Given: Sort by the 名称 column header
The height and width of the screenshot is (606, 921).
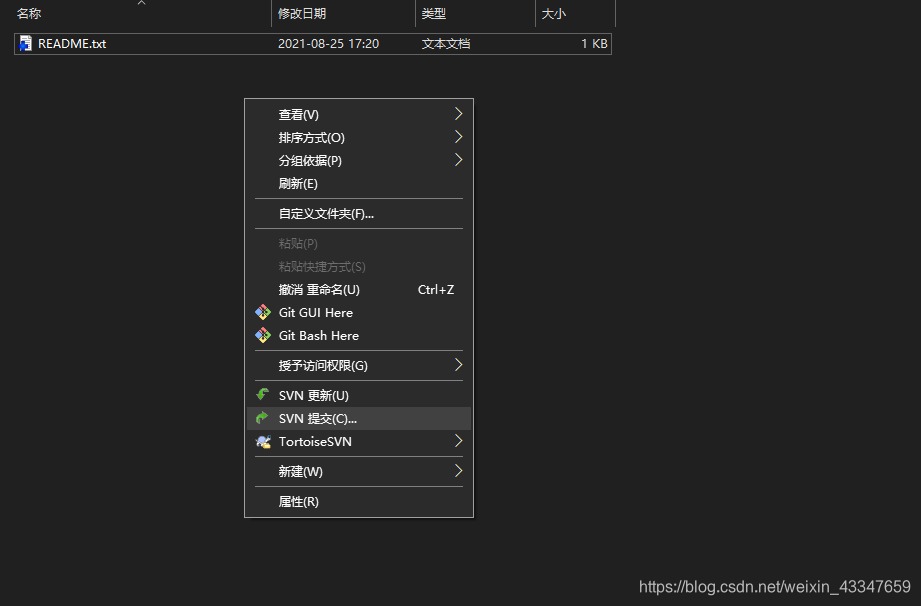Looking at the screenshot, I should (142, 13).
